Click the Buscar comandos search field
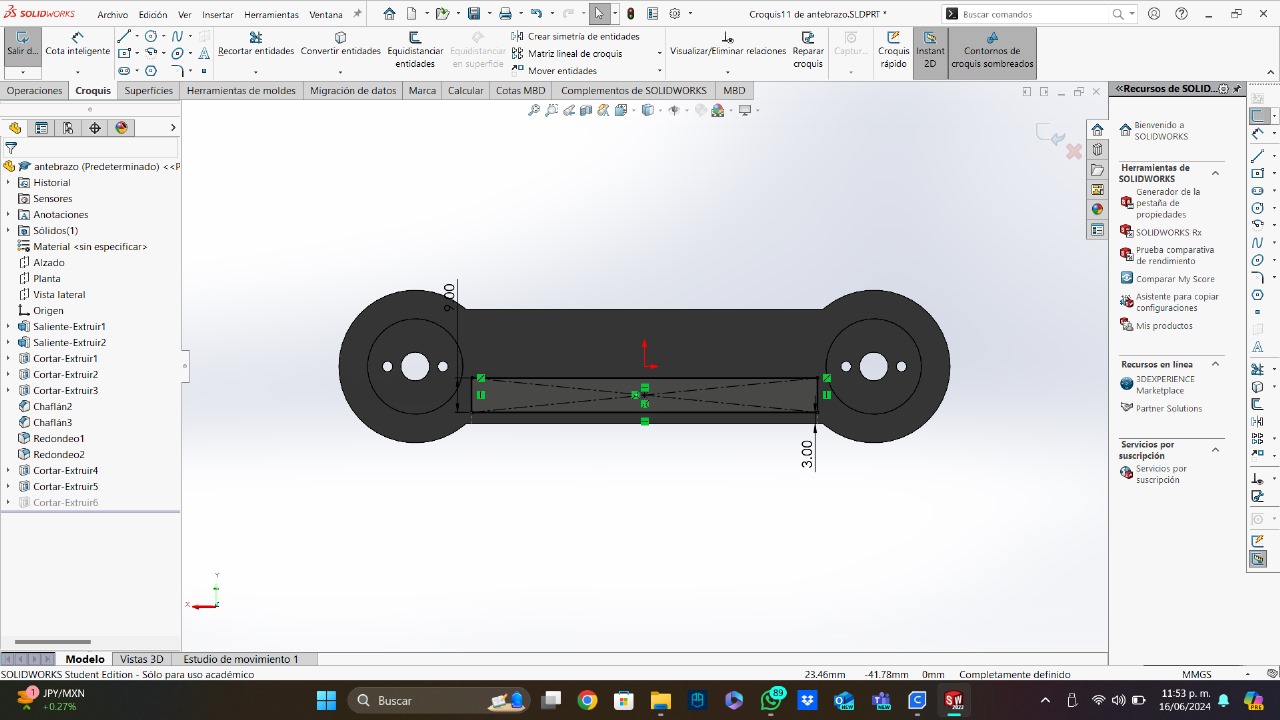The height and width of the screenshot is (720, 1280). pos(1036,14)
